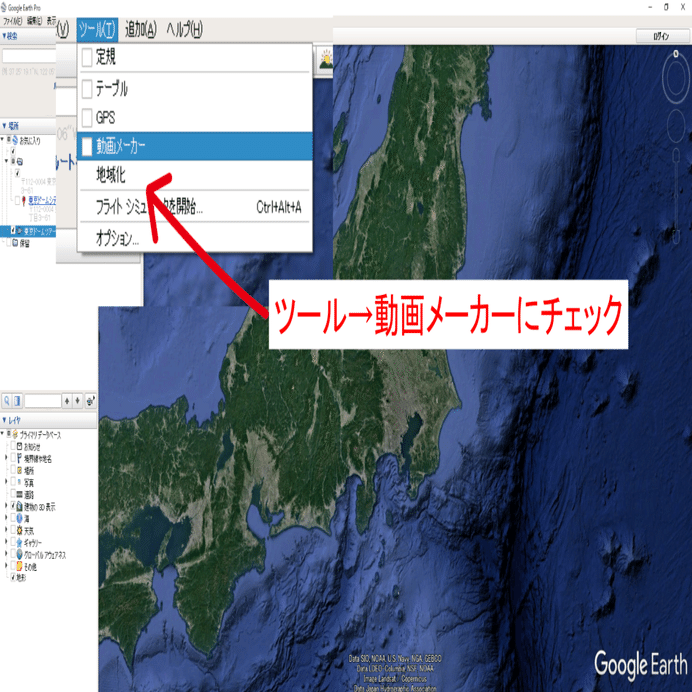Click the 境界線や地名 flag icon

pyautogui.click(x=19, y=458)
